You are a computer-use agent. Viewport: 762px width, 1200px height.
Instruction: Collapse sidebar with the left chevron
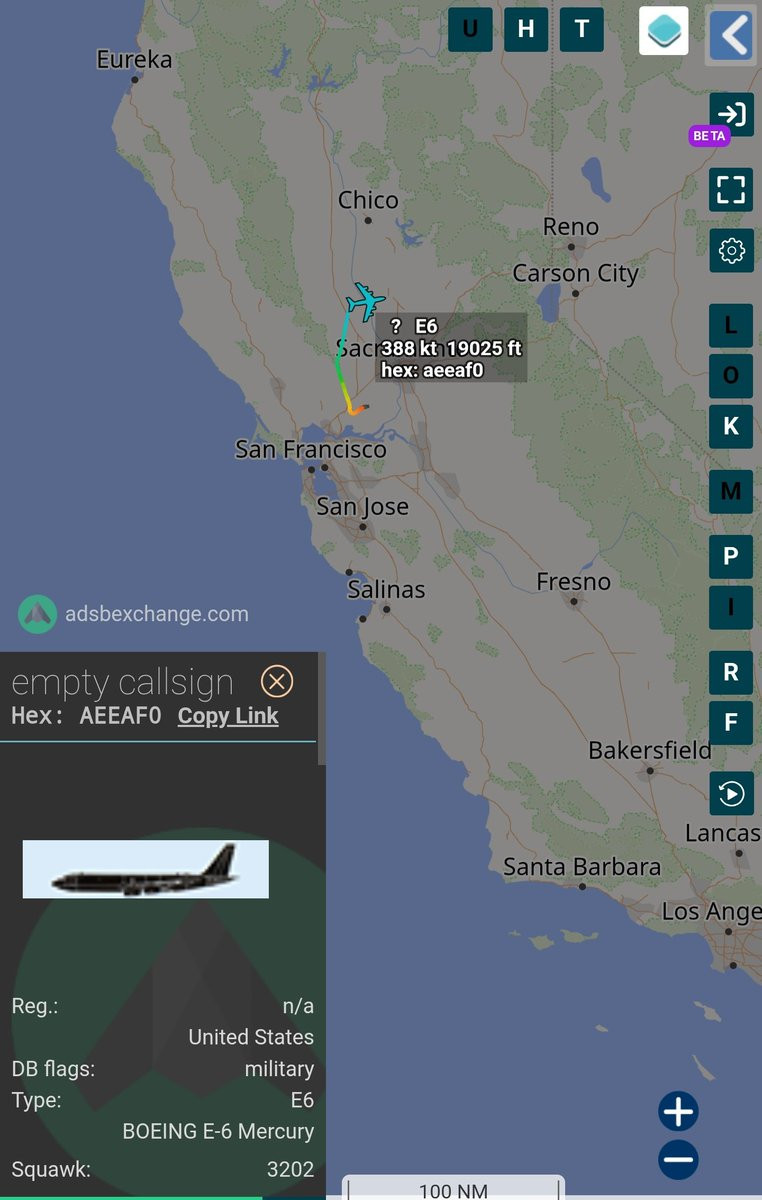[731, 35]
